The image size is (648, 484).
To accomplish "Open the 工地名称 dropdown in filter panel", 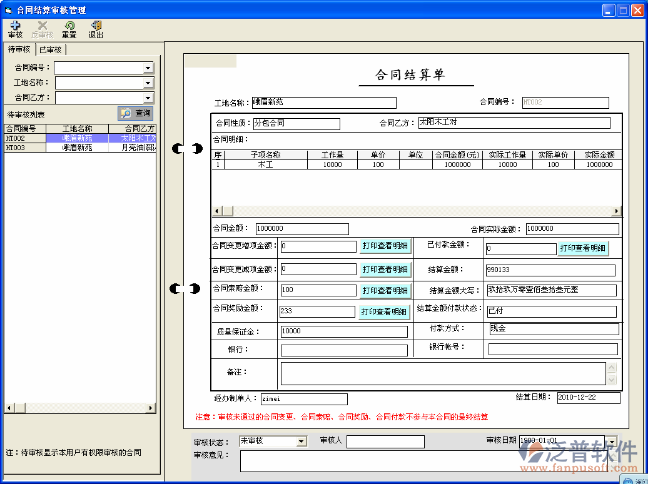I will pyautogui.click(x=148, y=83).
